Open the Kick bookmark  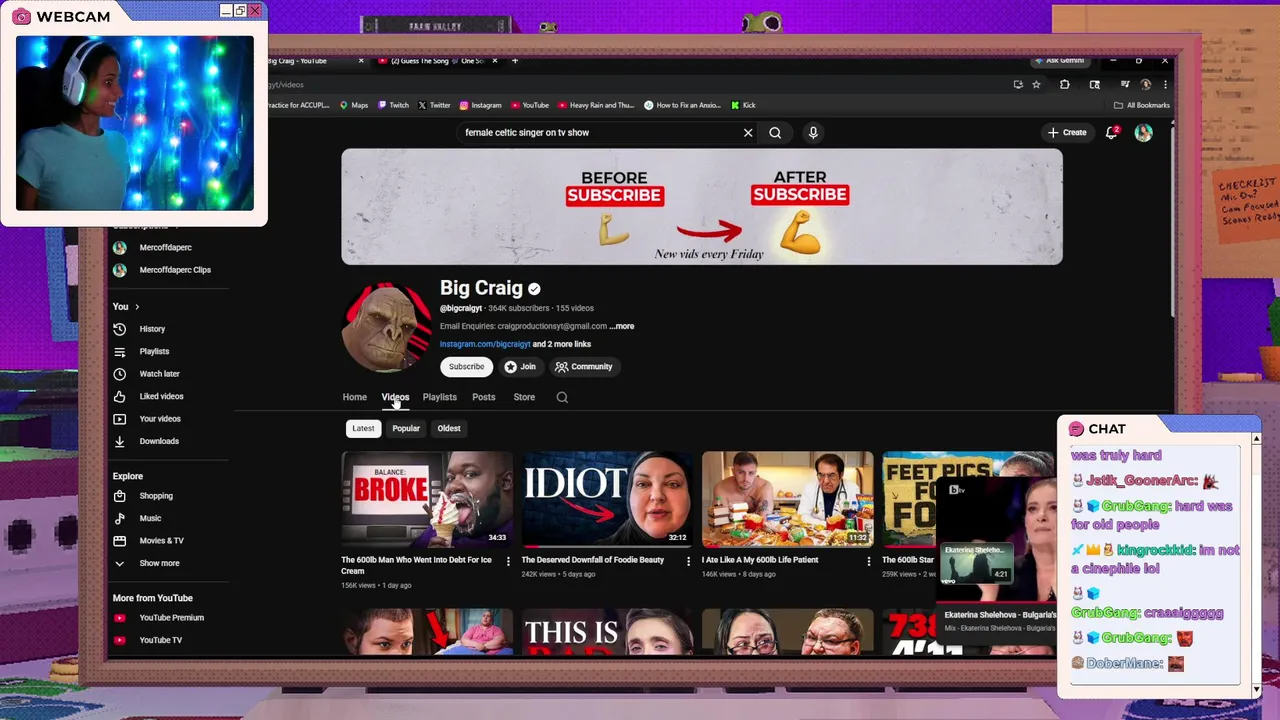click(743, 105)
